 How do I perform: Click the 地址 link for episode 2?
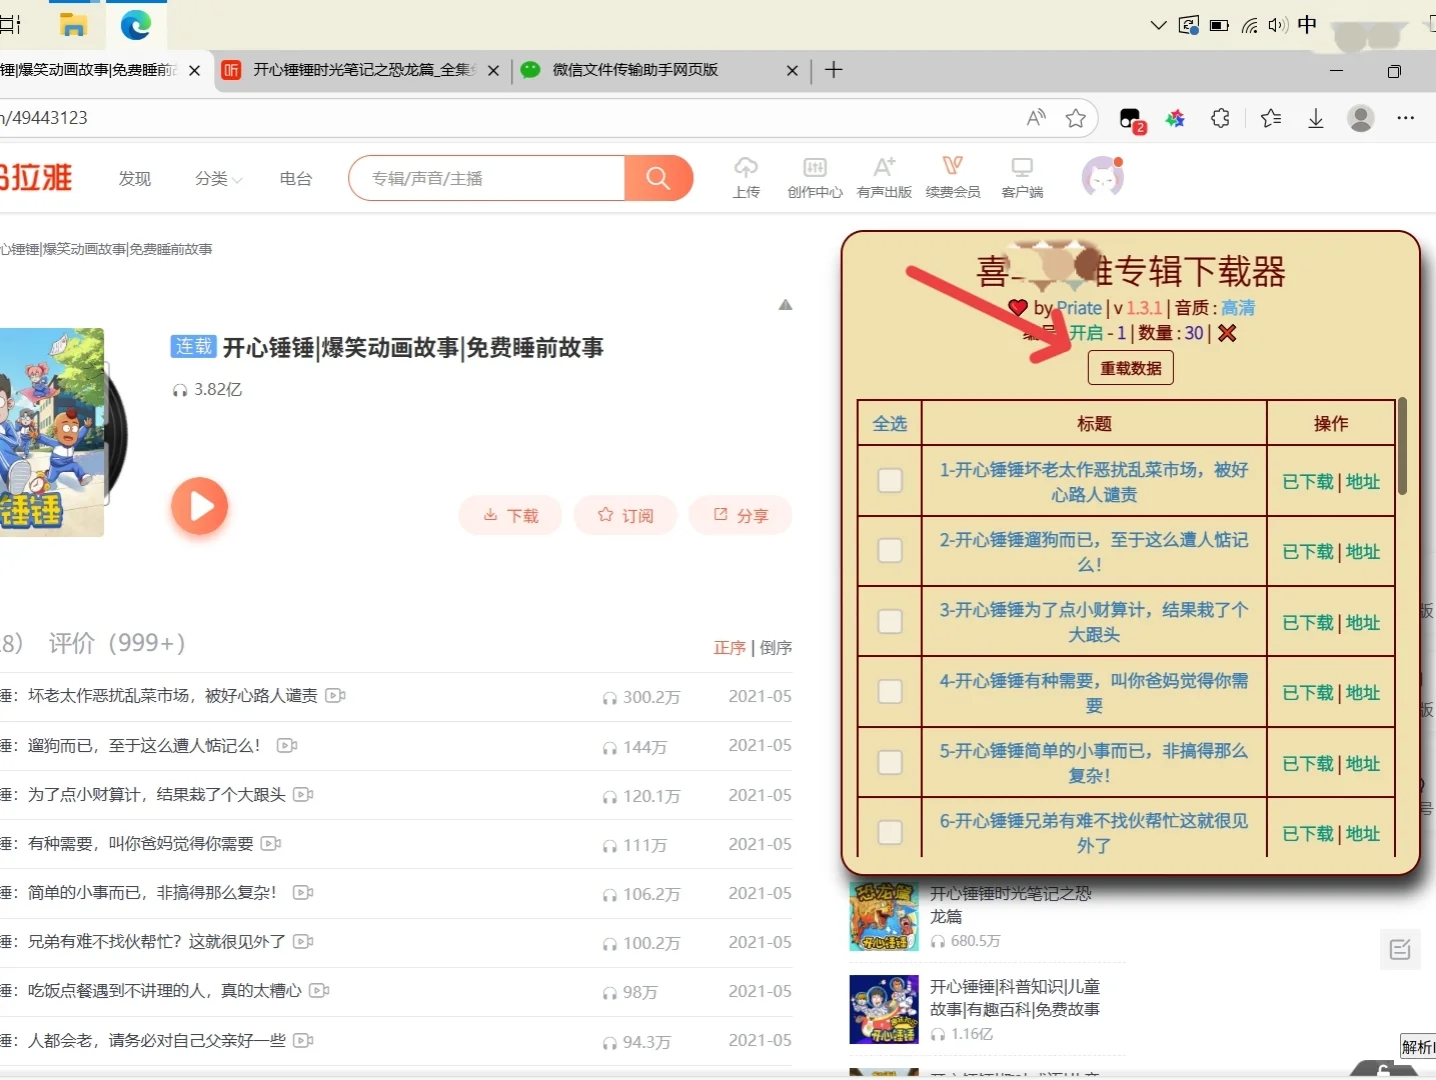tap(1362, 551)
